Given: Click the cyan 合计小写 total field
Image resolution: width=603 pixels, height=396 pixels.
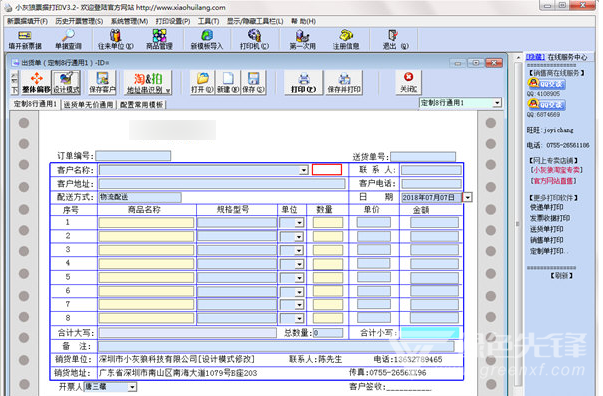Looking at the screenshot, I should pos(430,333).
